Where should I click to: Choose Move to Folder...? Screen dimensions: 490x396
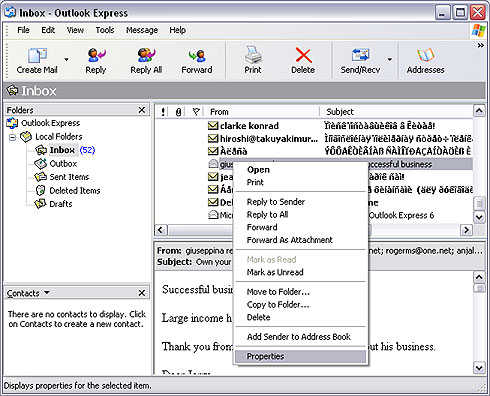pos(278,292)
